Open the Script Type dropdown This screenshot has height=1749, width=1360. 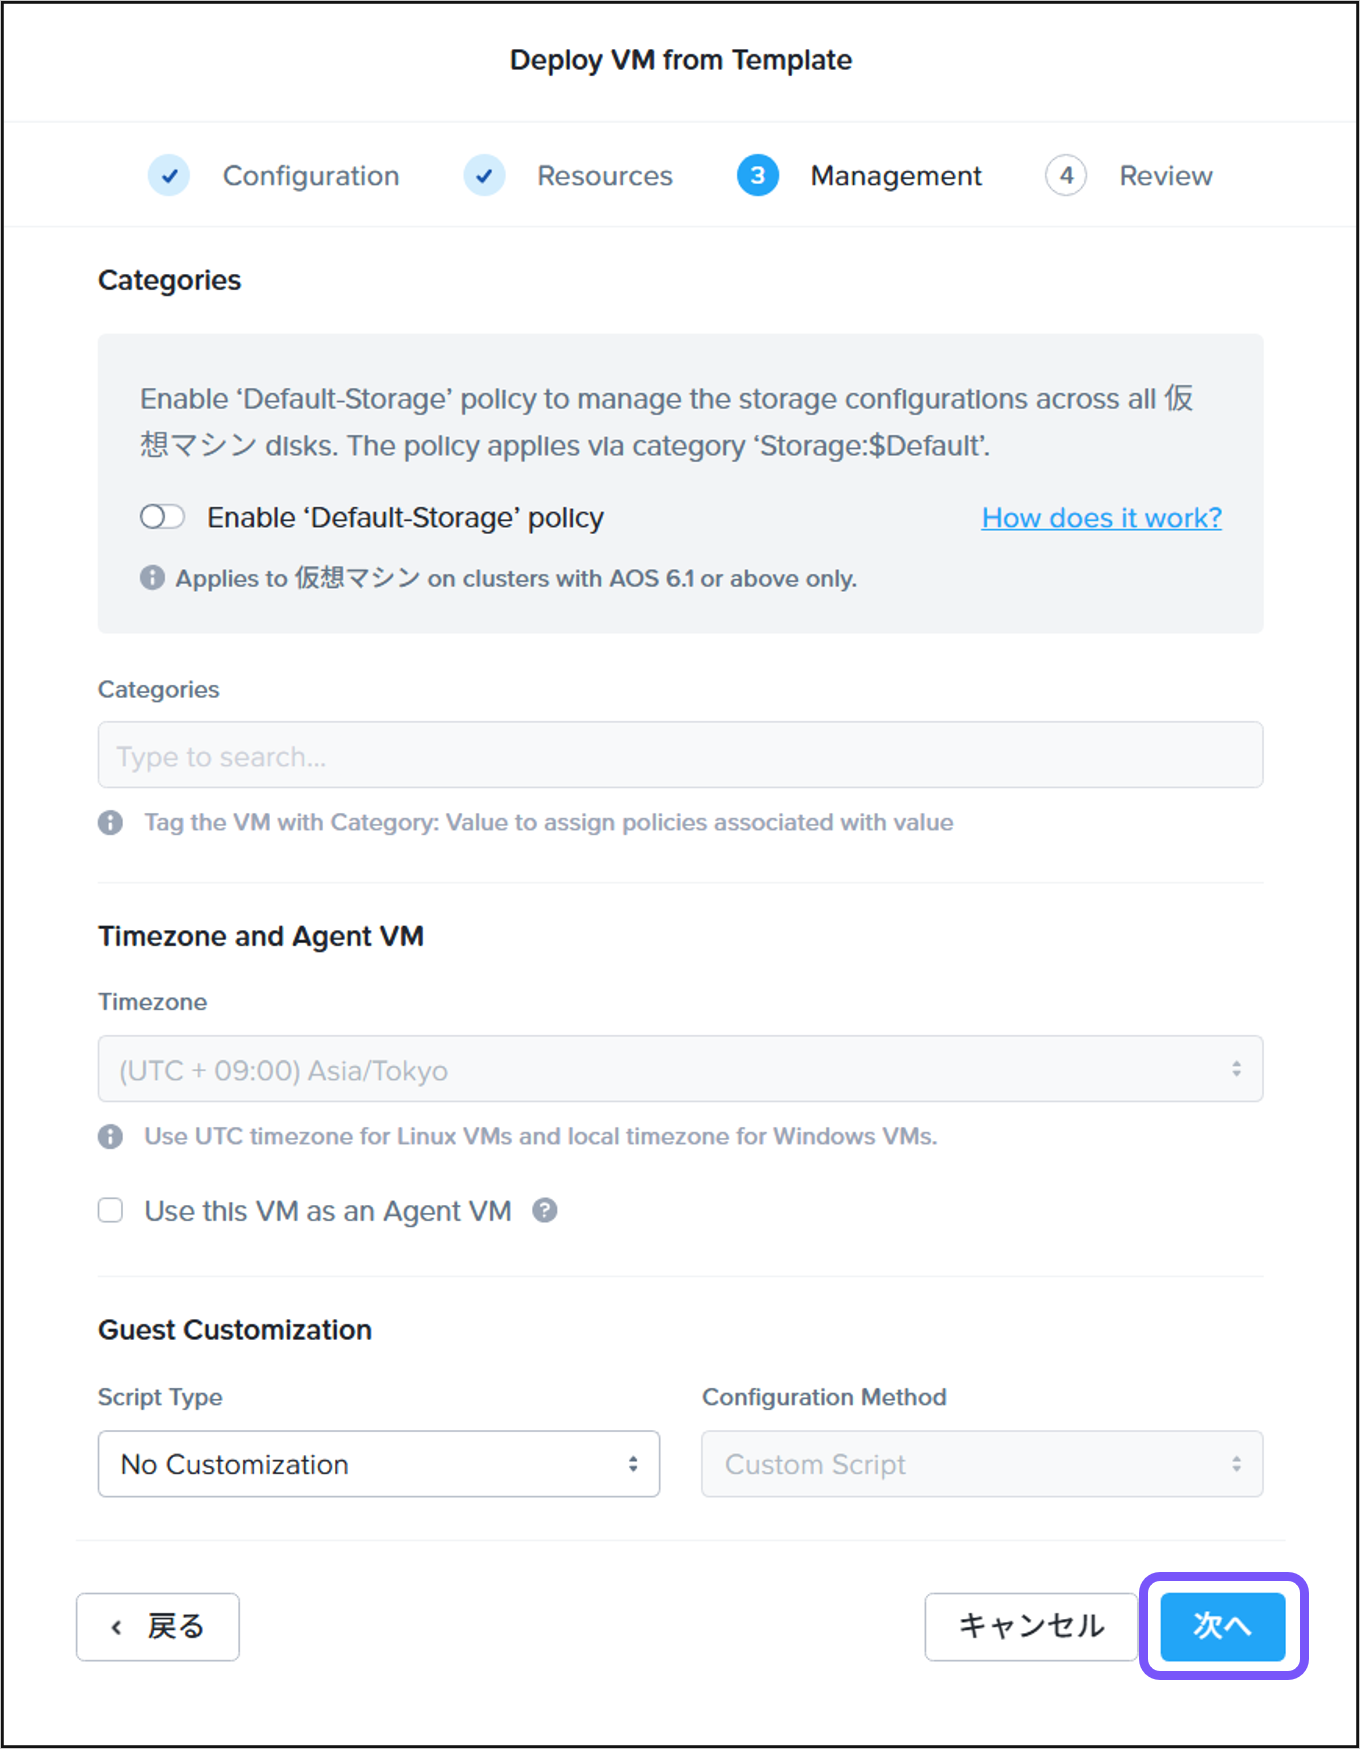click(378, 1464)
